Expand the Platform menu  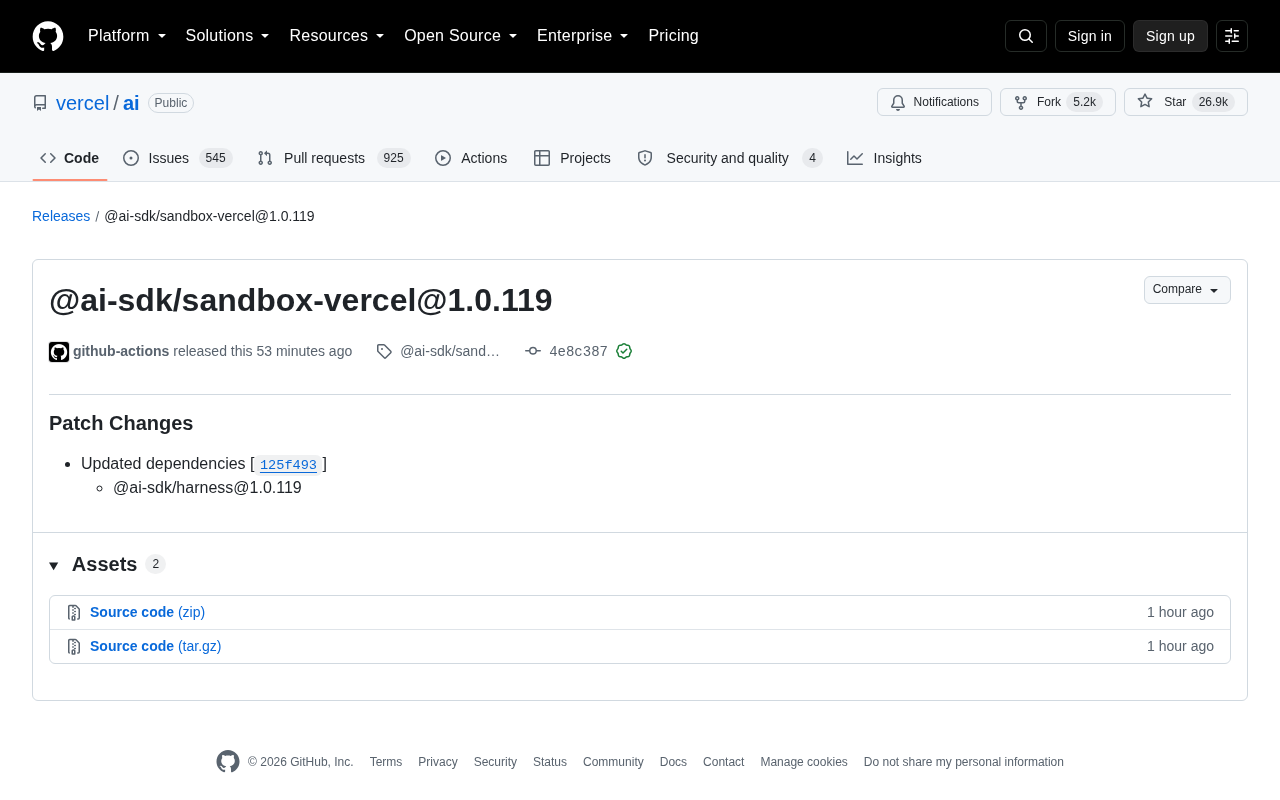(x=127, y=36)
